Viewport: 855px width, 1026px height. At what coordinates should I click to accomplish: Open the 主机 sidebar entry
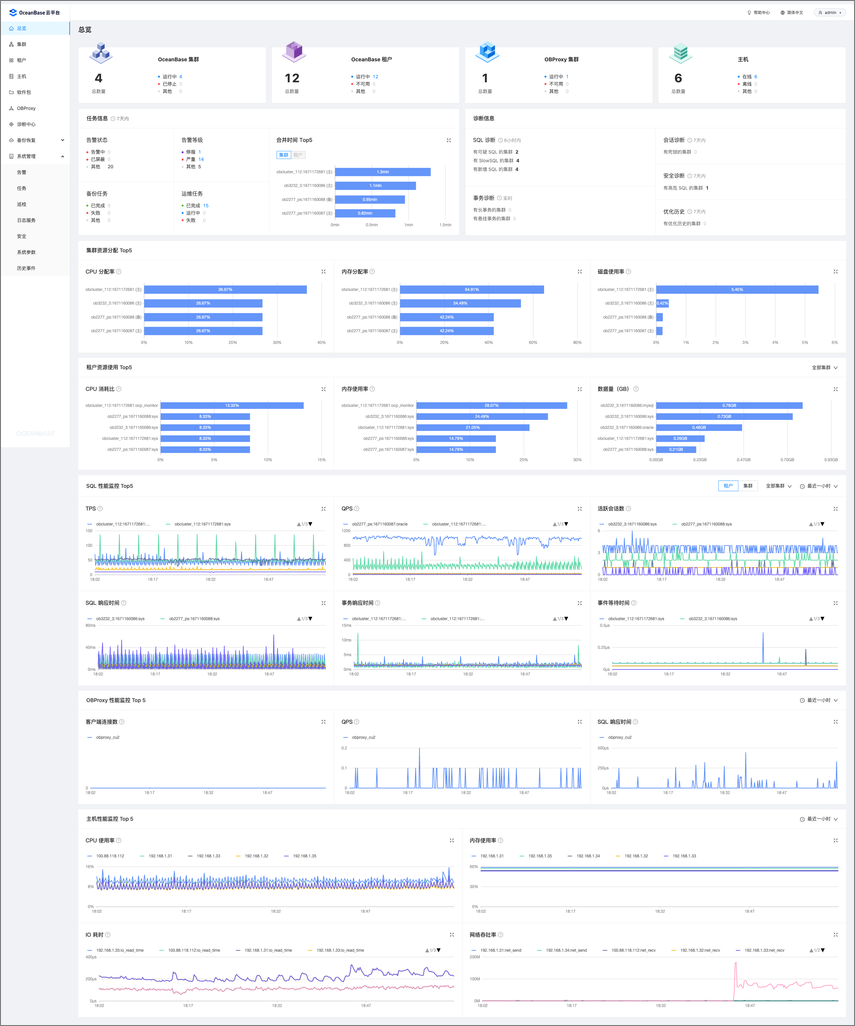22,77
